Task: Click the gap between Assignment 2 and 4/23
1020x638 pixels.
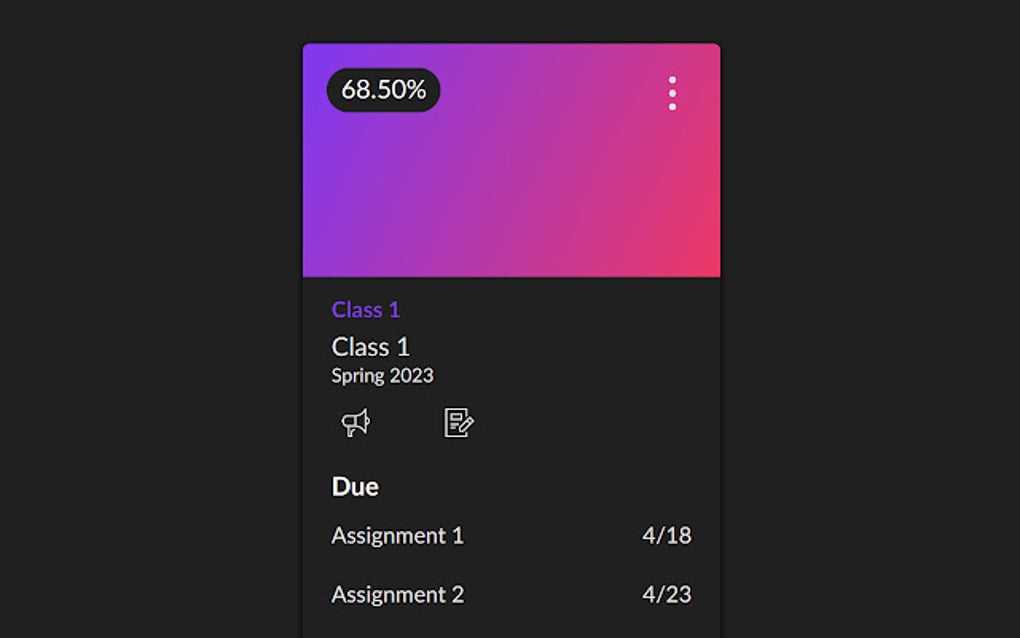Action: 552,595
